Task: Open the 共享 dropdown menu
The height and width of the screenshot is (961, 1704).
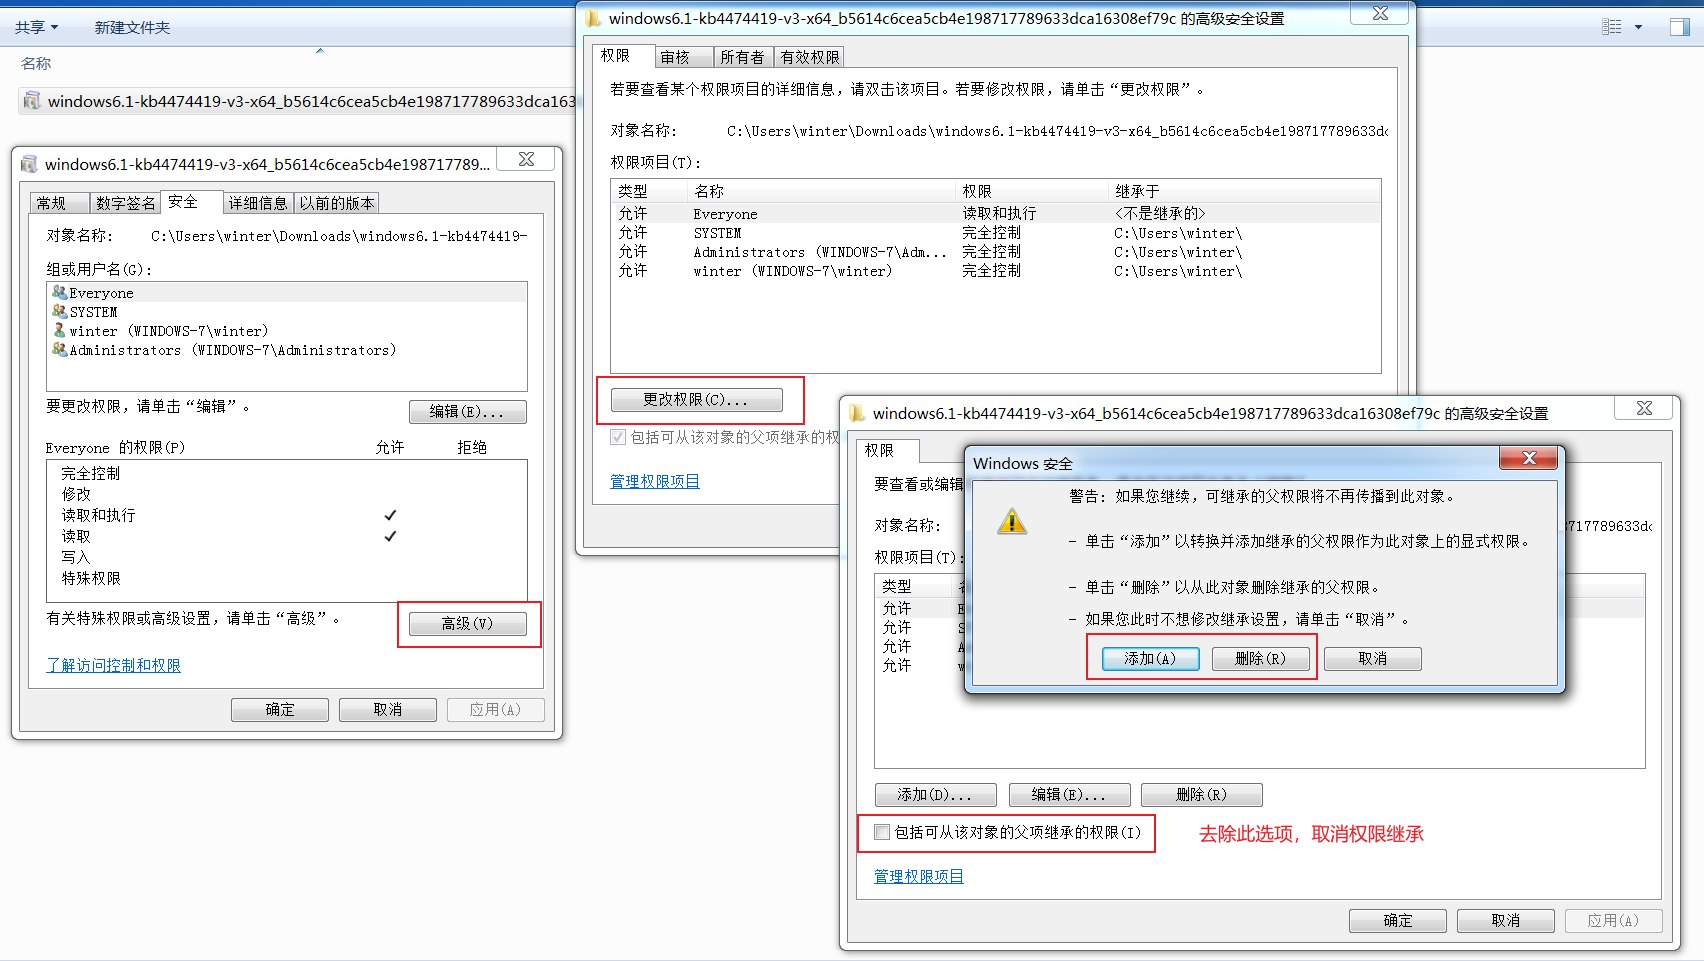Action: pyautogui.click(x=35, y=26)
